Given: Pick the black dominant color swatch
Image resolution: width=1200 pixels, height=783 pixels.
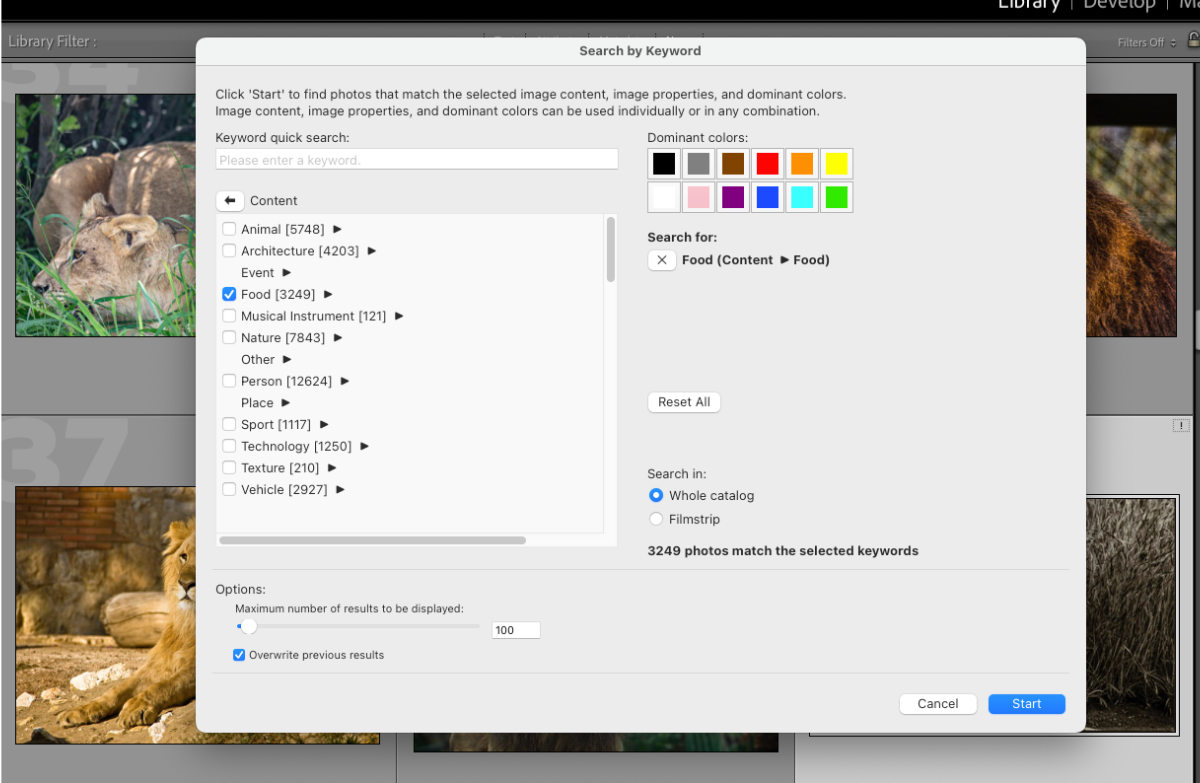Looking at the screenshot, I should tap(664, 164).
